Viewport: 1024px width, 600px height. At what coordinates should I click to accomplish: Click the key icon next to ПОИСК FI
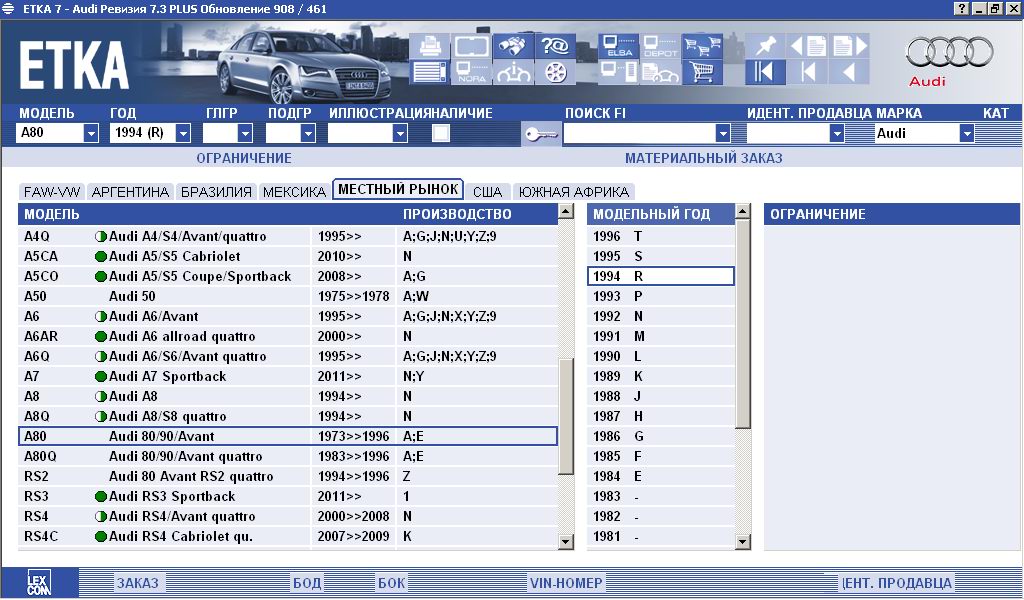(x=541, y=134)
